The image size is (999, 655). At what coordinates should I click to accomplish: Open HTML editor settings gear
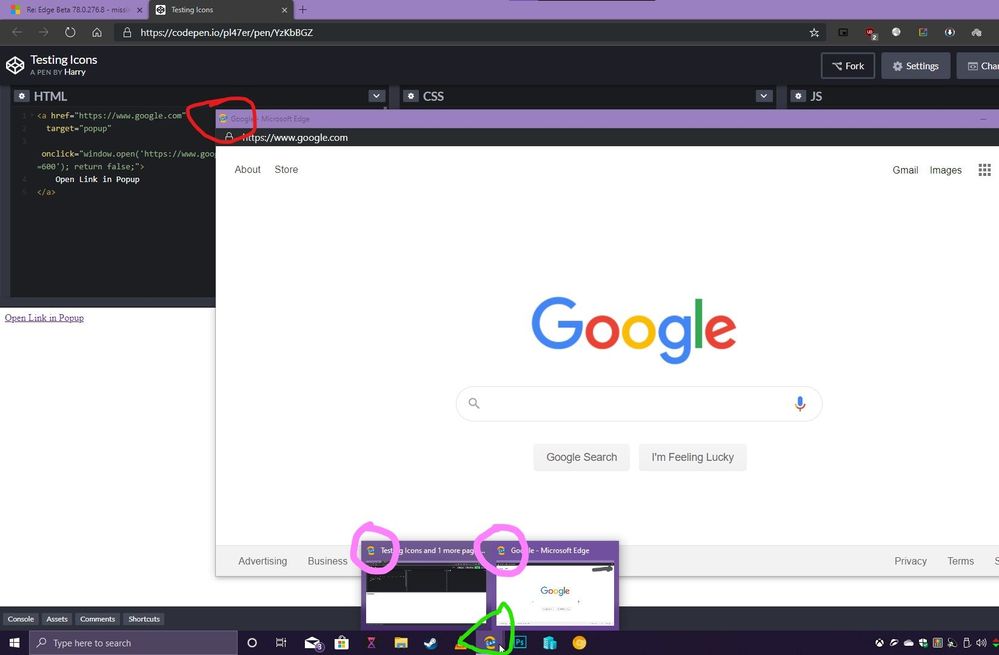pos(22,96)
